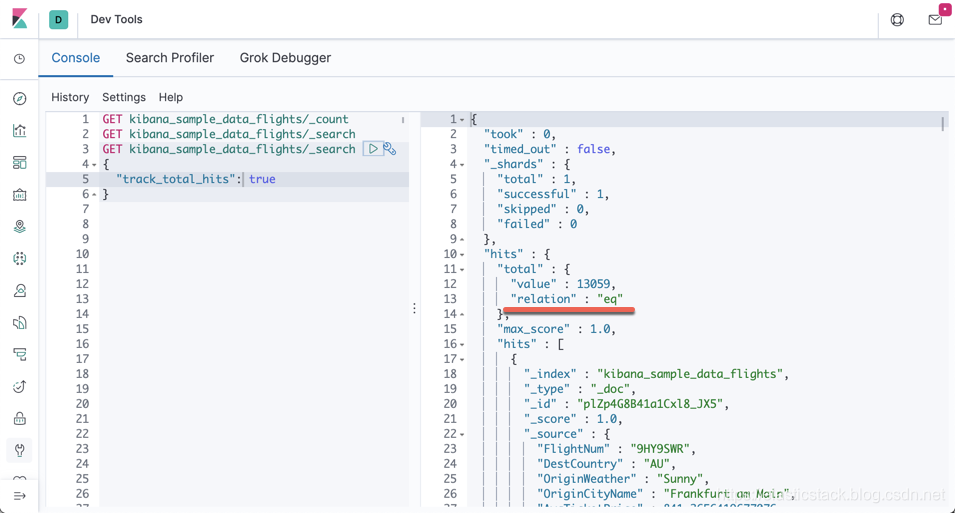This screenshot has width=955, height=513.
Task: Click the Kibana logo
Action: [19, 19]
